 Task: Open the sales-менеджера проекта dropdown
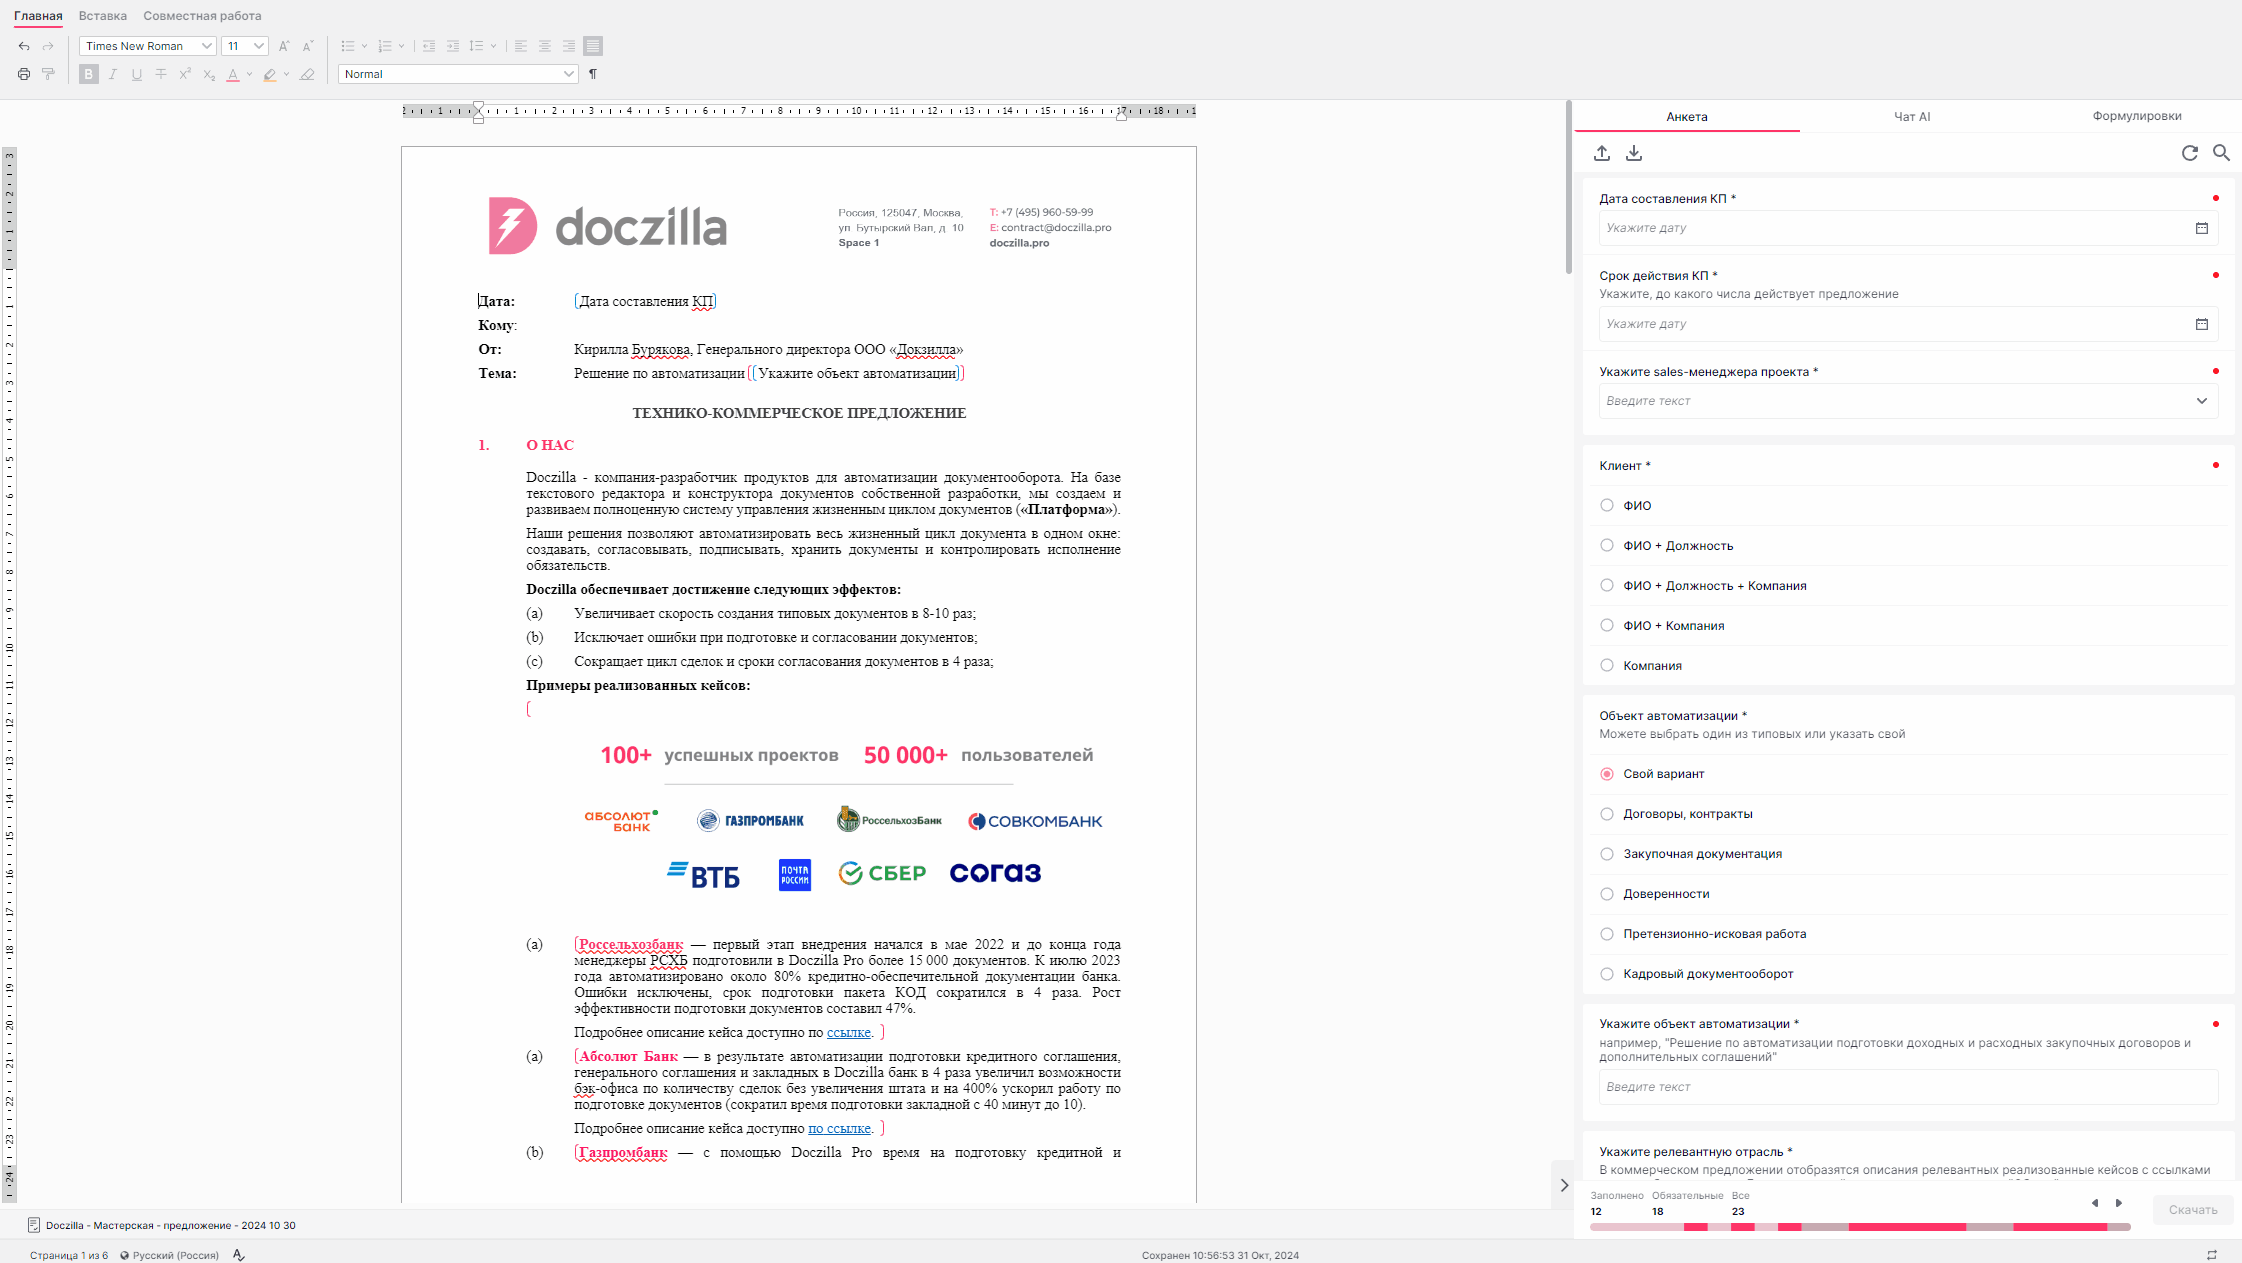[1908, 401]
